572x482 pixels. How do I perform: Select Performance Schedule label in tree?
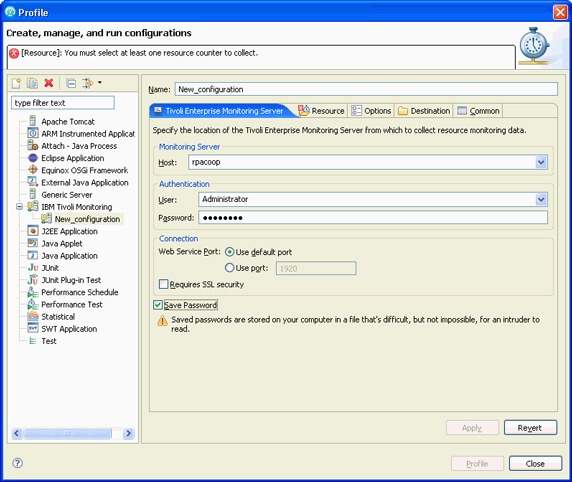pos(80,292)
